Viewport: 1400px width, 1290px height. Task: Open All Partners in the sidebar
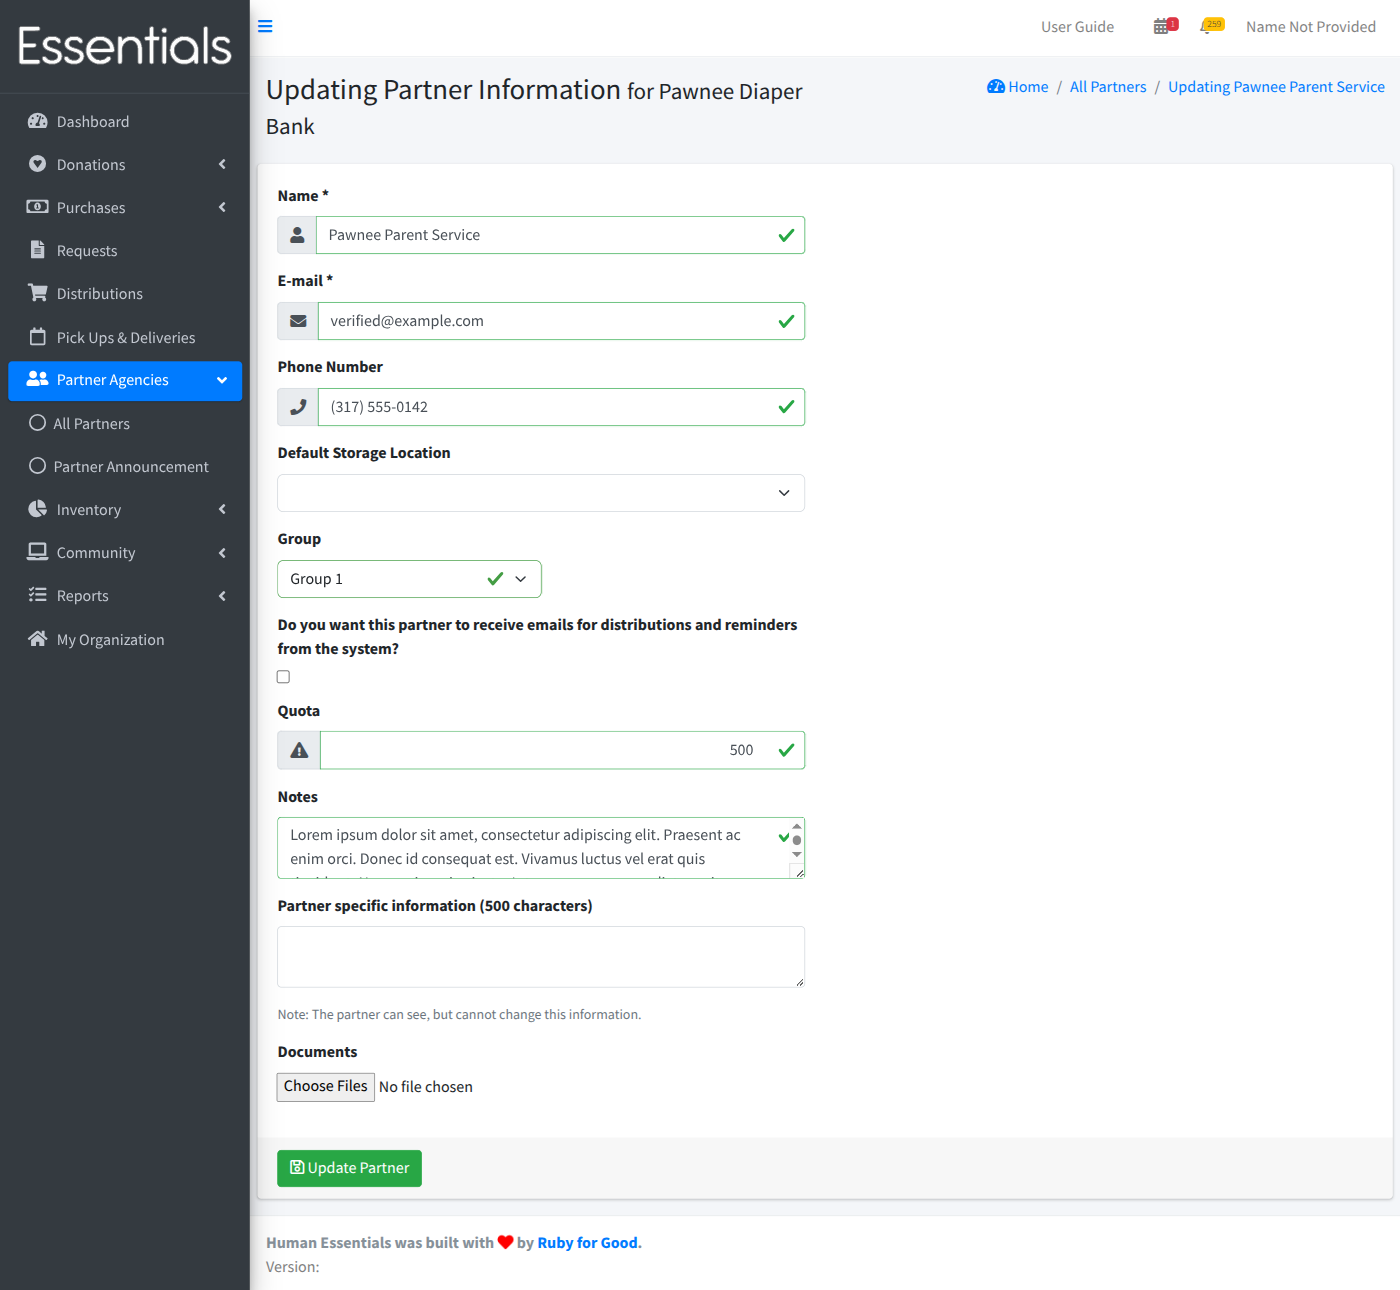[x=125, y=423]
